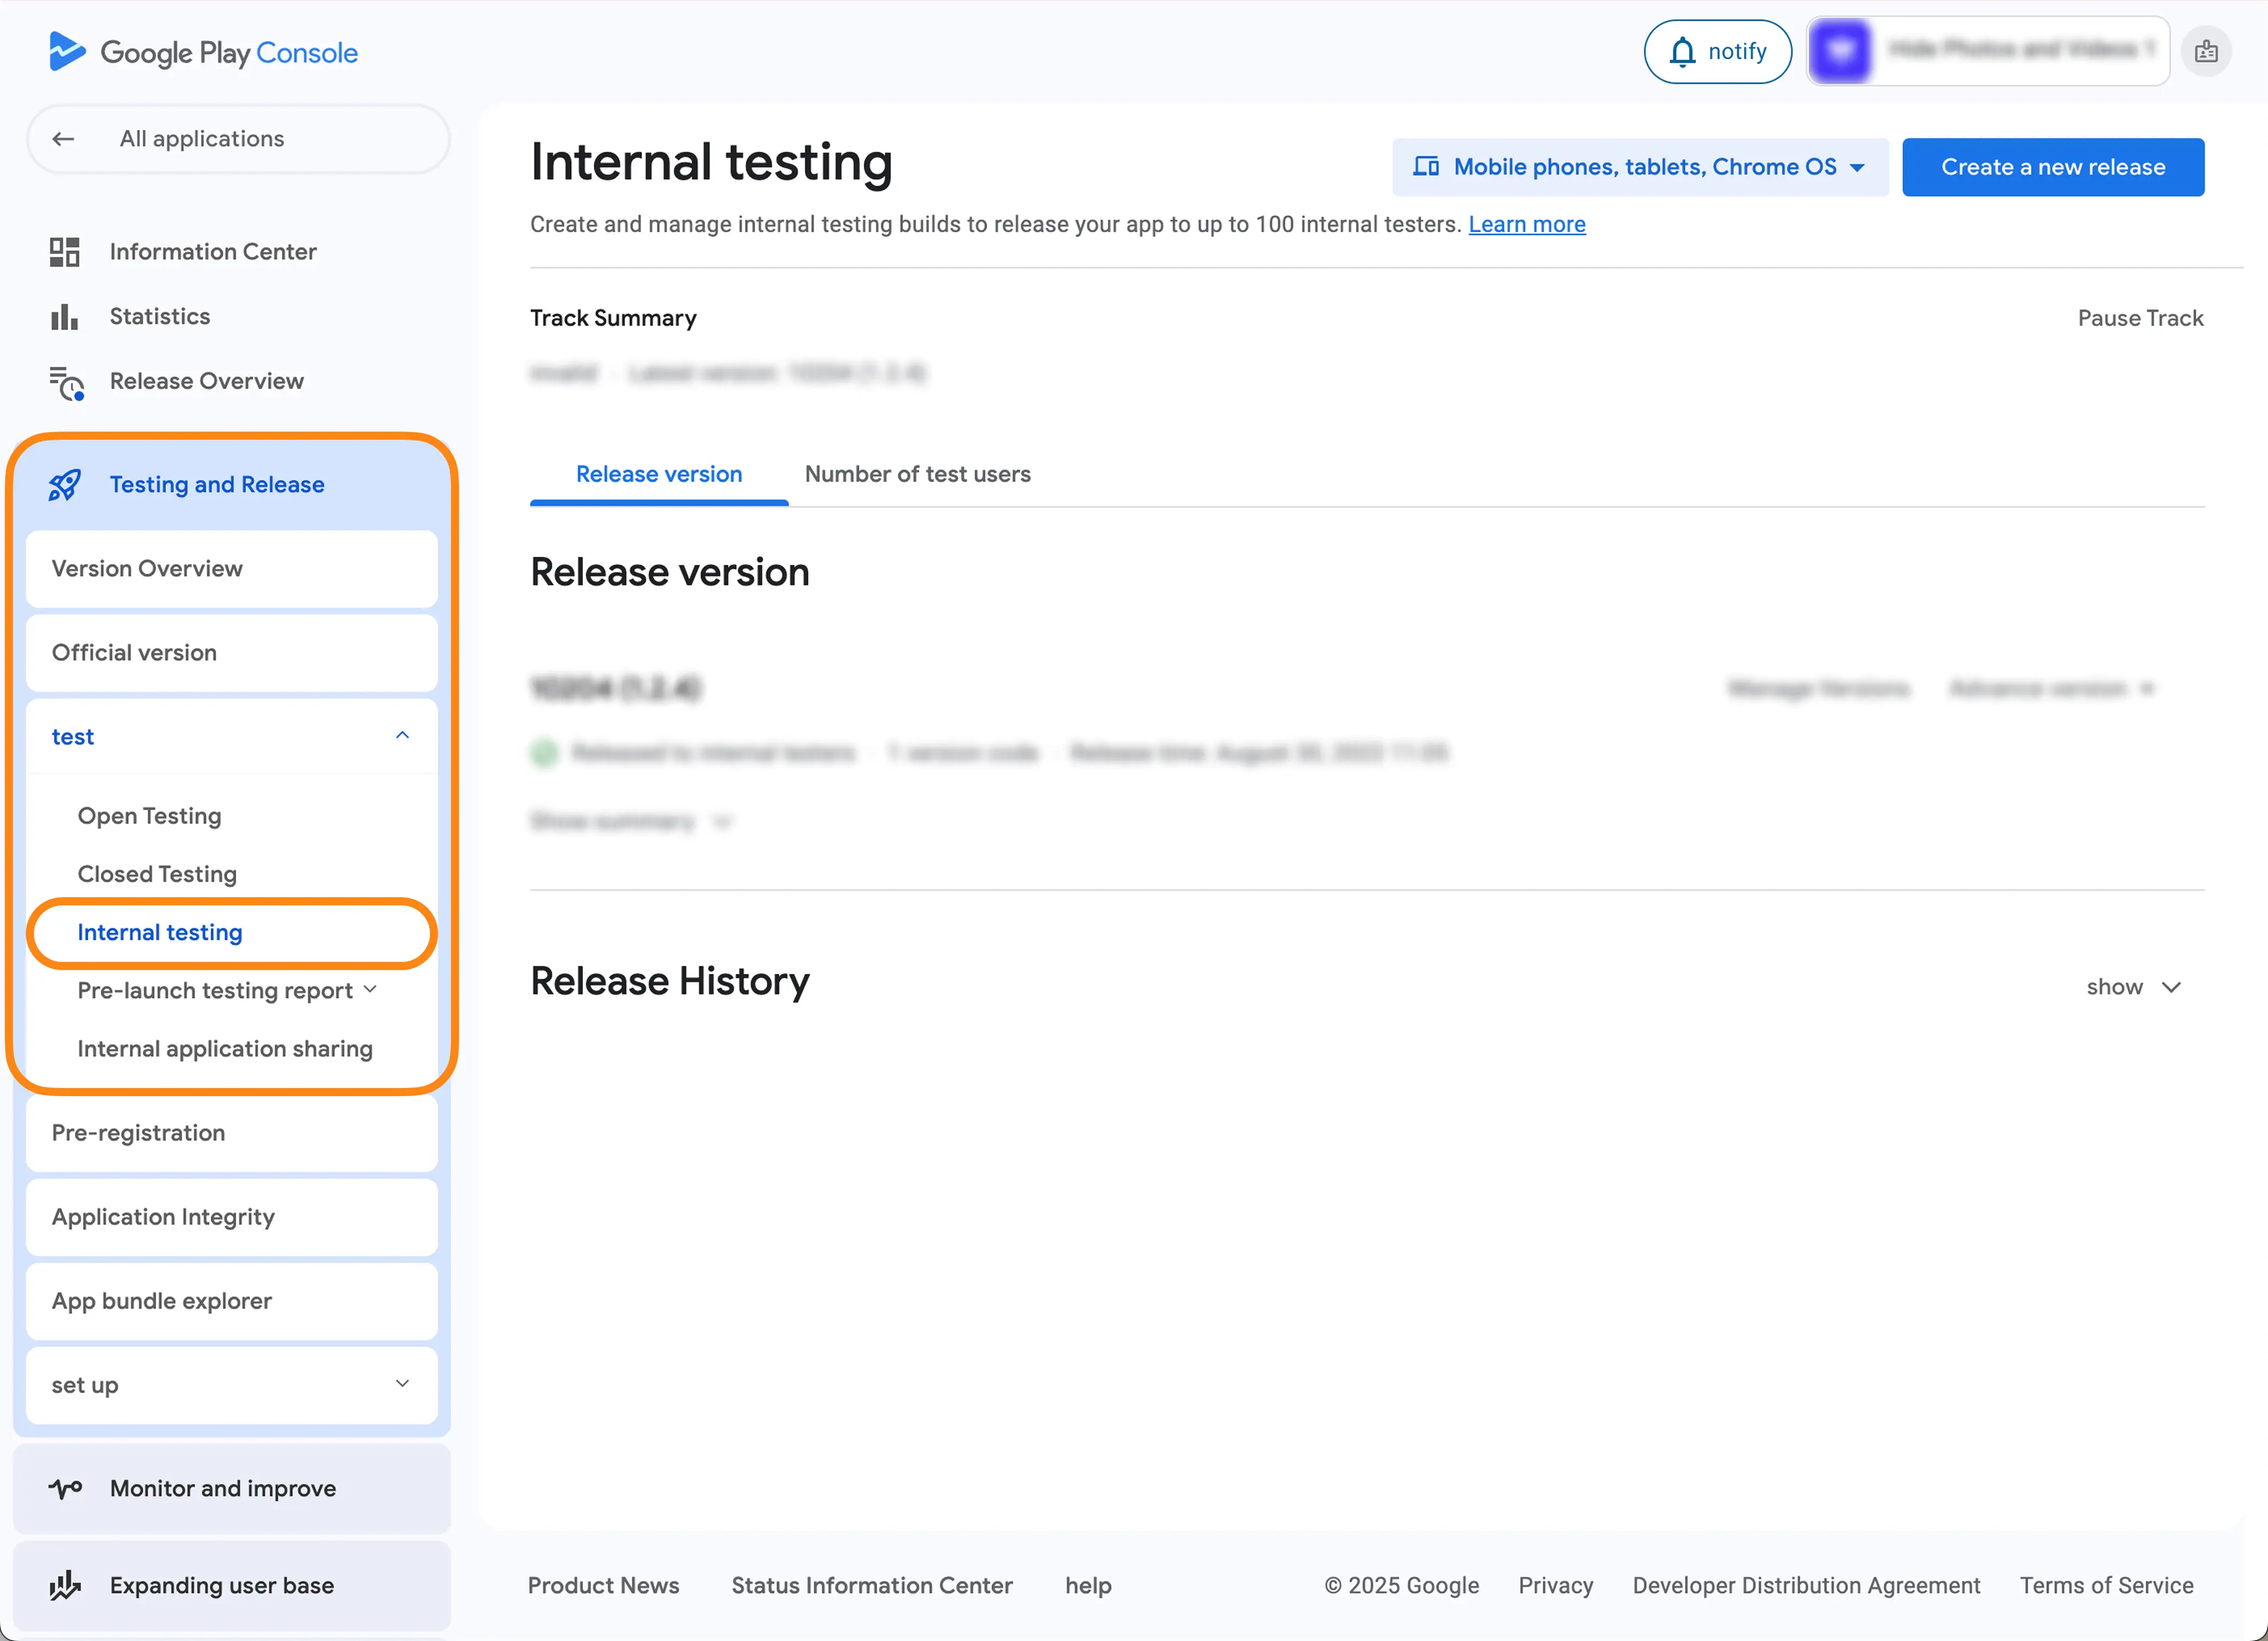This screenshot has height=1641, width=2268.
Task: Click the Google Play Console logo
Action: (x=203, y=52)
